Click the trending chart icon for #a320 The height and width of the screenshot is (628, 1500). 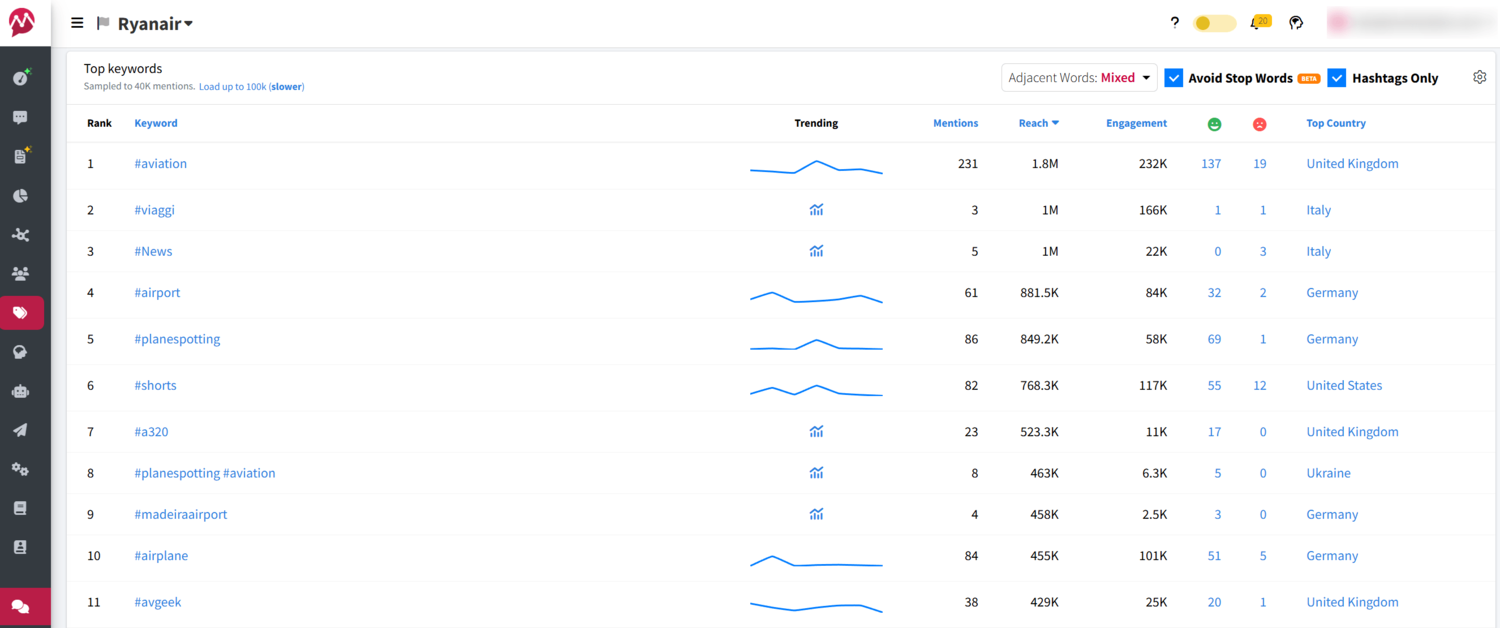[x=816, y=432]
